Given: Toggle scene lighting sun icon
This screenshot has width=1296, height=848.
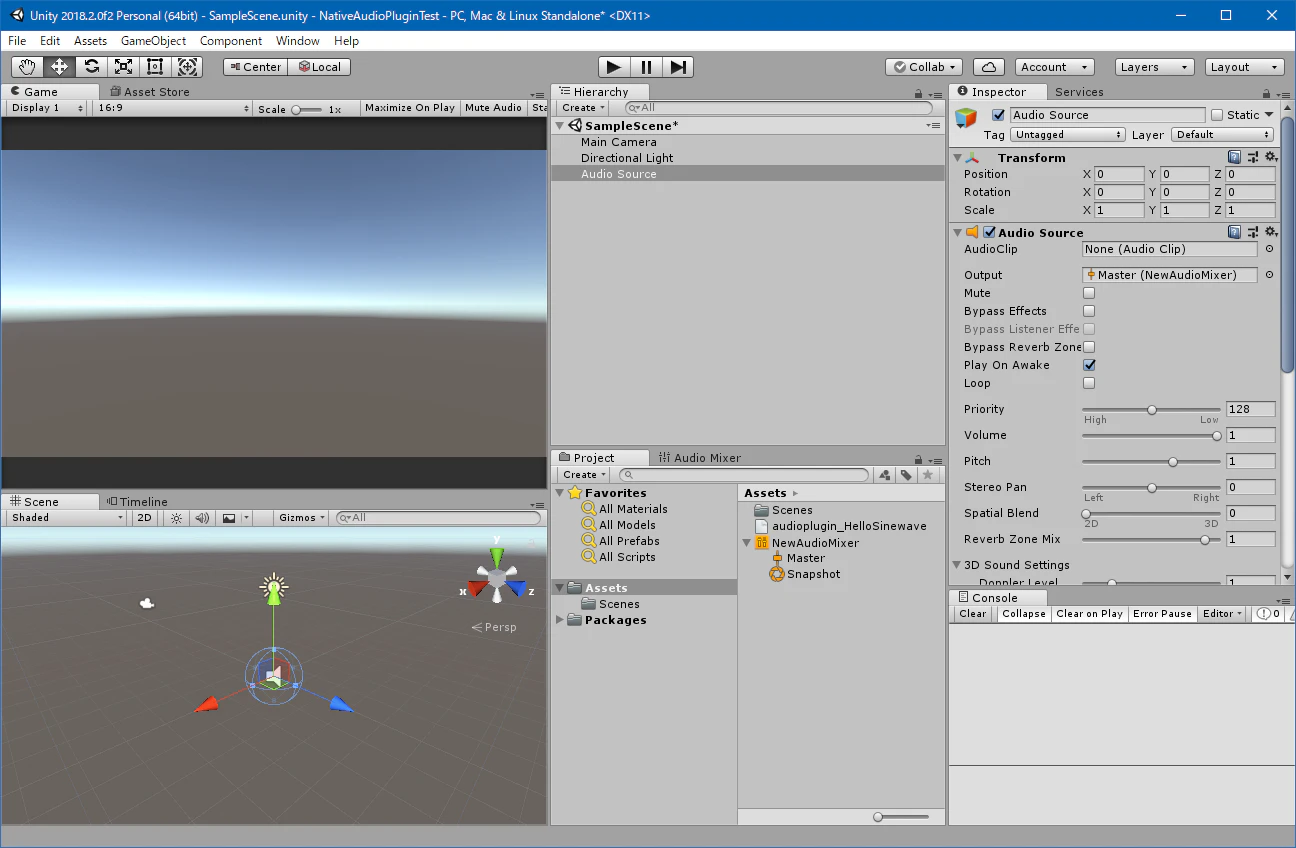Looking at the screenshot, I should [x=177, y=518].
